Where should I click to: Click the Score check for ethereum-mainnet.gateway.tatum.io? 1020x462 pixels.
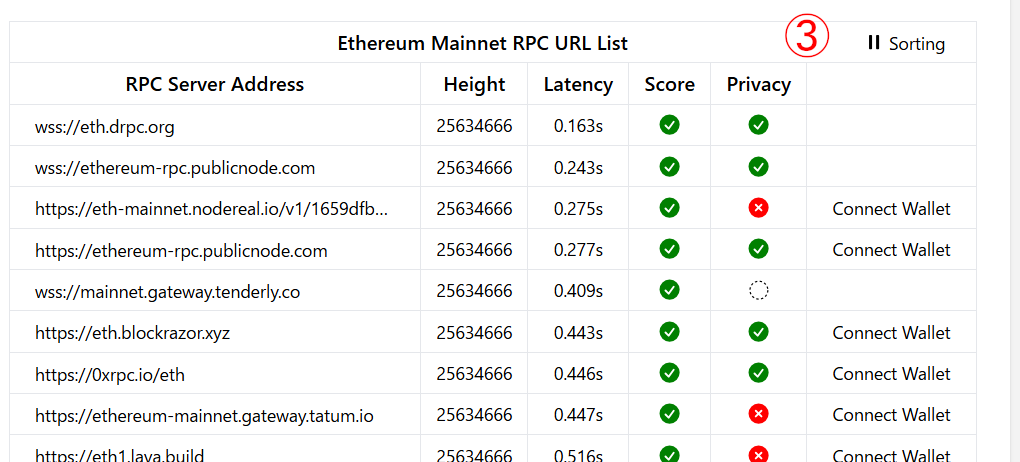pyautogui.click(x=669, y=413)
